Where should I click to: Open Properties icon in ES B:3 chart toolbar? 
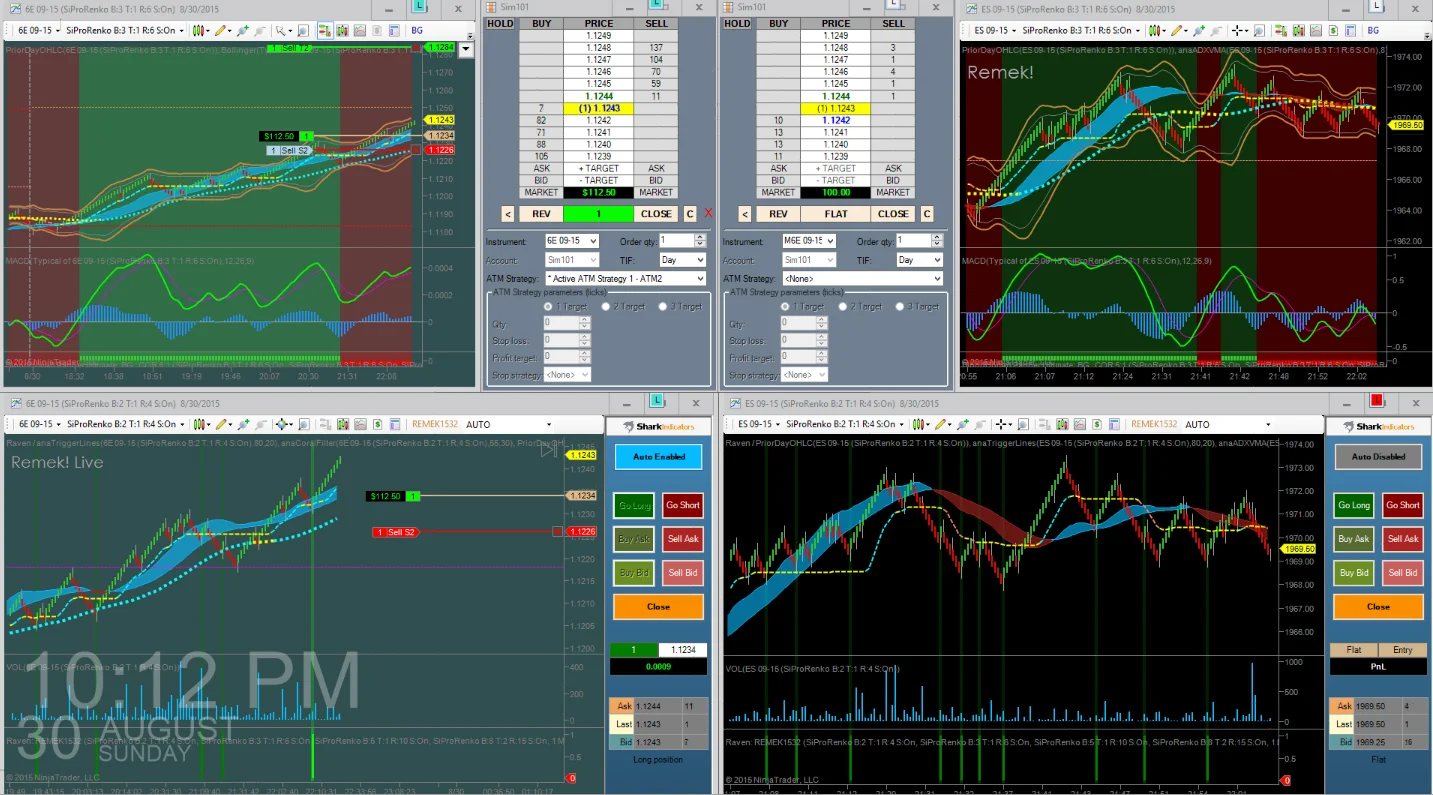[1351, 31]
